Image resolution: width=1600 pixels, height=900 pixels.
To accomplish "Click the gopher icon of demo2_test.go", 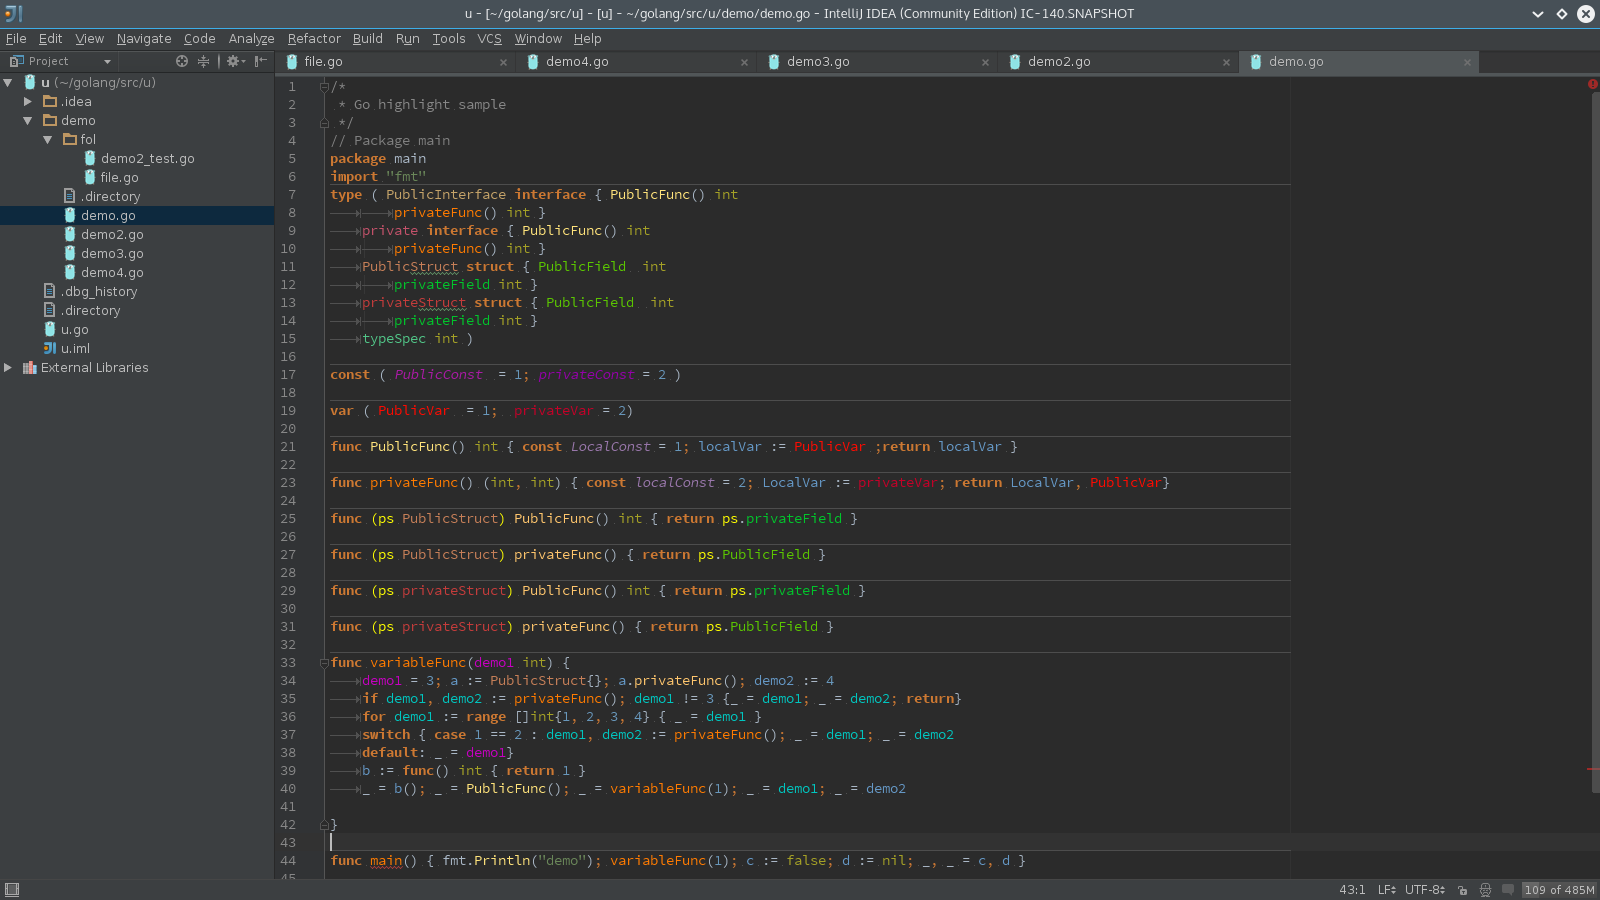I will click(90, 158).
